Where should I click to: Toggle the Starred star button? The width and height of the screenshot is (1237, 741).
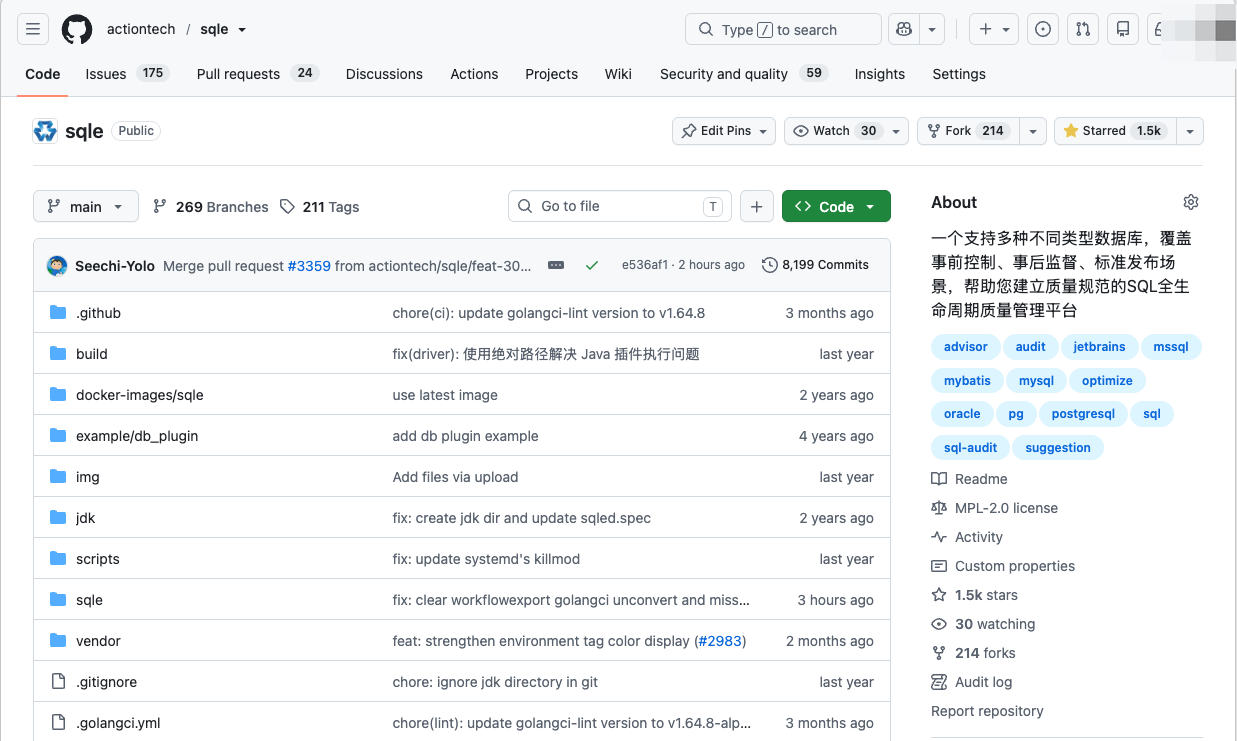tap(1114, 131)
